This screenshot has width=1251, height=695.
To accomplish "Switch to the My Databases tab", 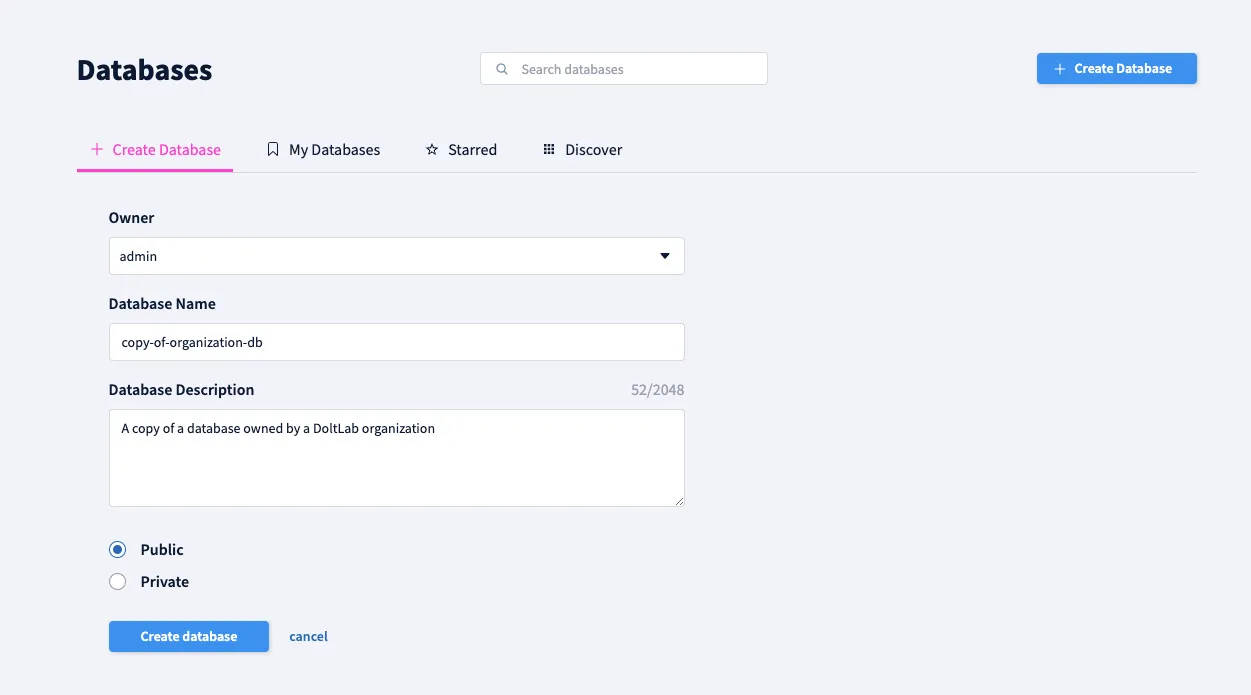I will 334,149.
